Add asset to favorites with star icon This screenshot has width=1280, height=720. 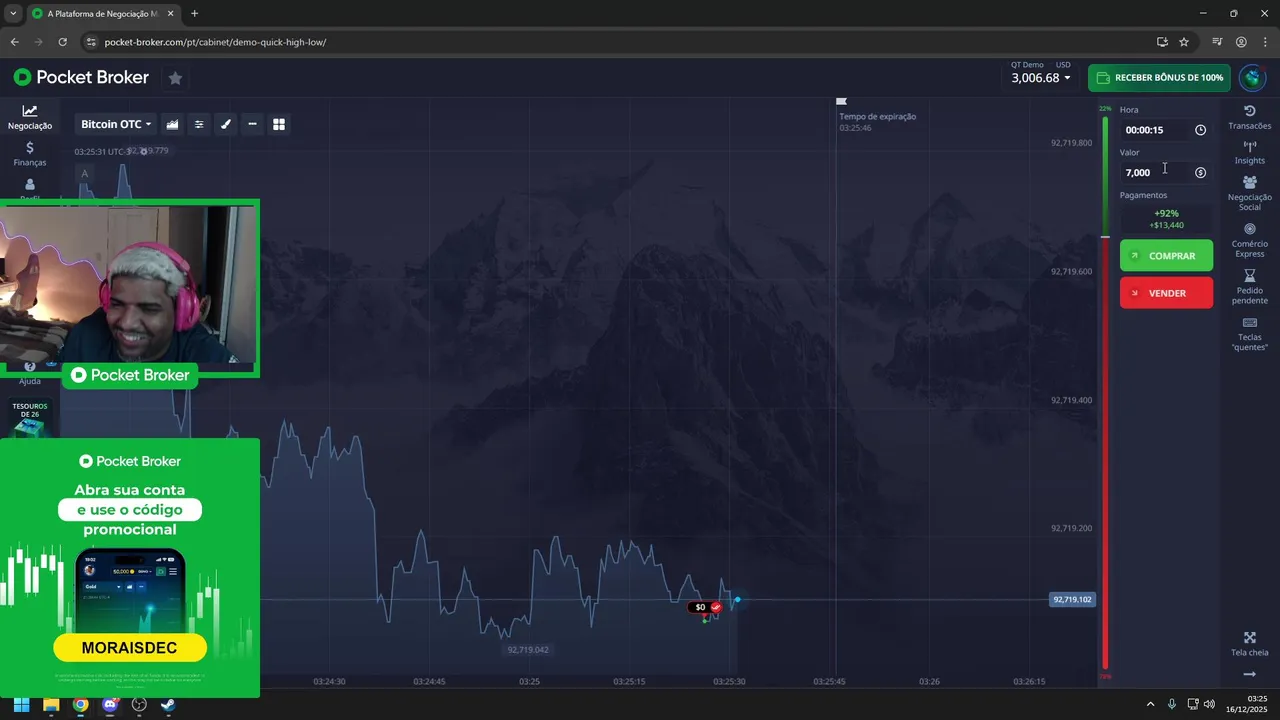(175, 78)
